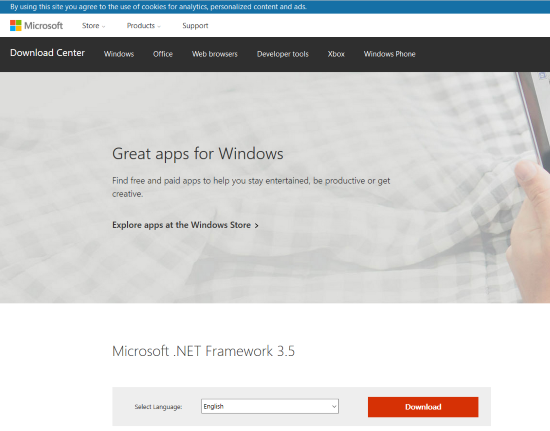Viewport: 550px width, 431px height.
Task: Expand the Products dropdown menu
Action: [x=143, y=26]
